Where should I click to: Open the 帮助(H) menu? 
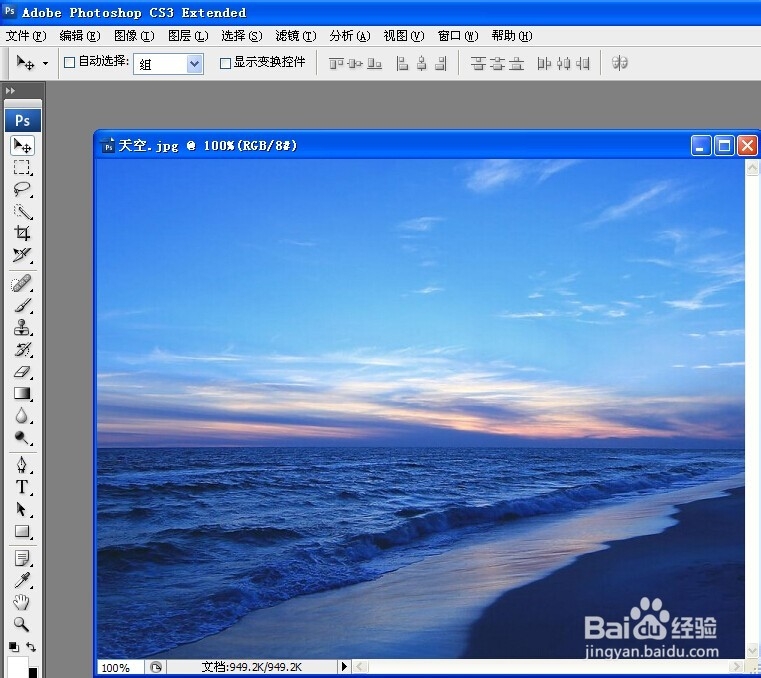[512, 36]
